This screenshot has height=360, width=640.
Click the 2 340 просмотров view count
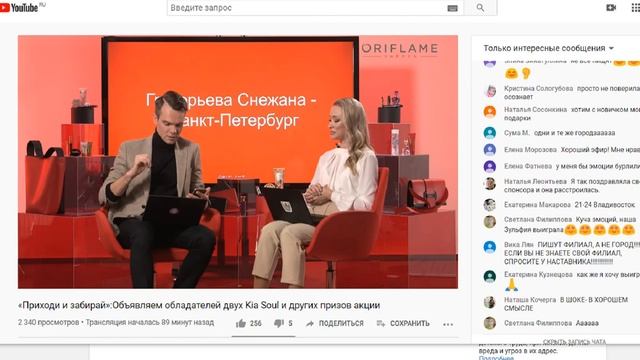49,322
